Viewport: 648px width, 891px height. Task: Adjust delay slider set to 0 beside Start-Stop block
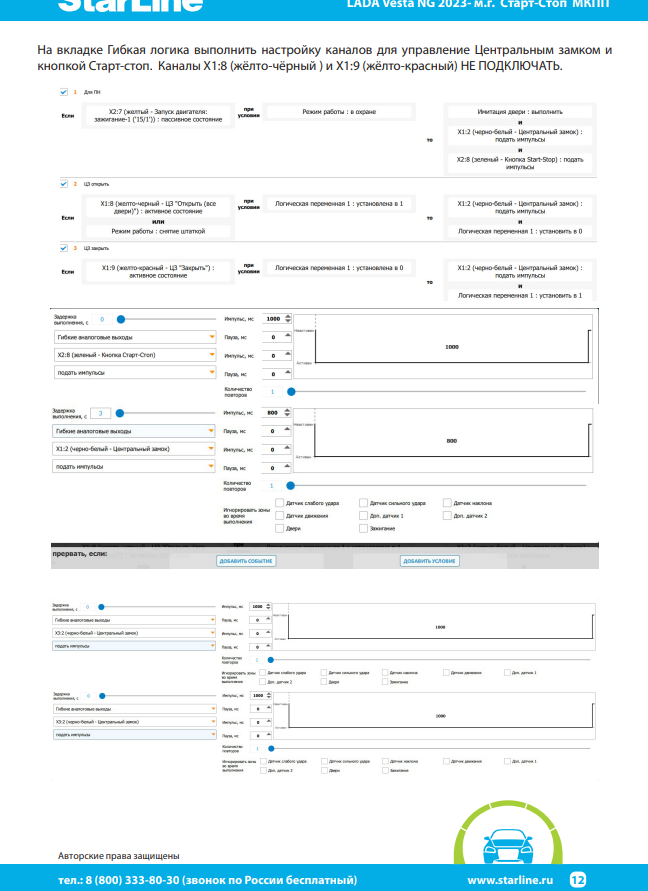(121, 319)
